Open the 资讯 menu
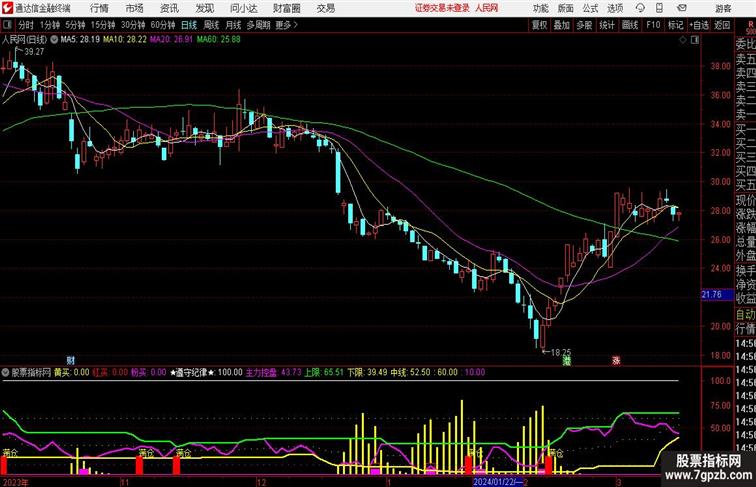756x487 pixels. (x=169, y=8)
